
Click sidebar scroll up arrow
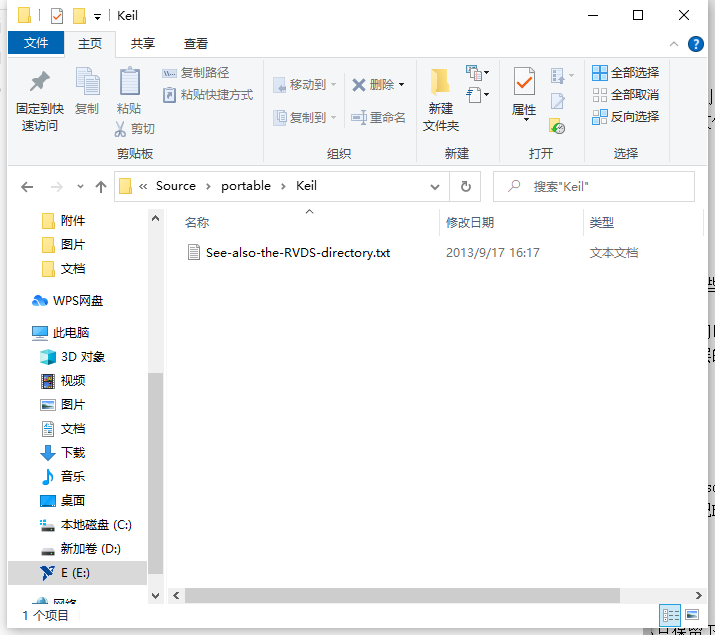pos(155,218)
